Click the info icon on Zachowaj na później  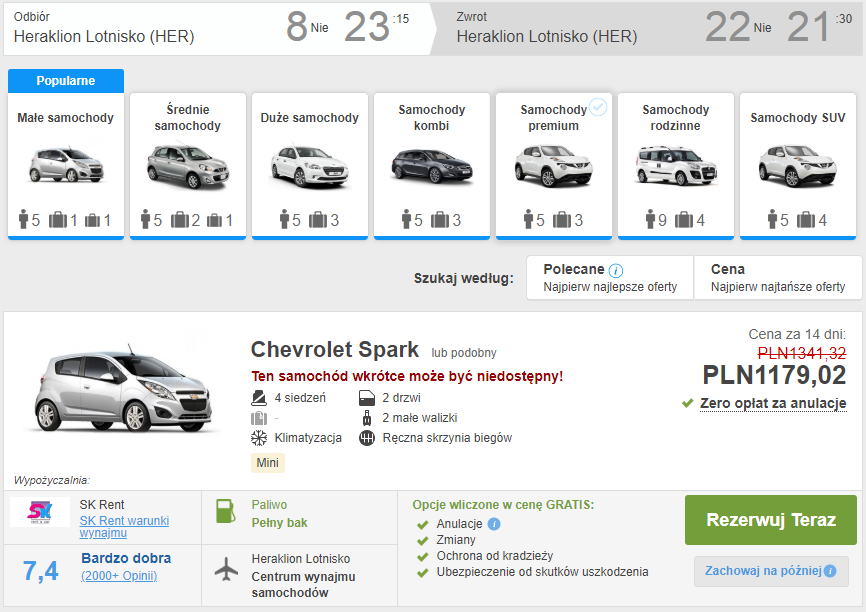click(x=829, y=571)
